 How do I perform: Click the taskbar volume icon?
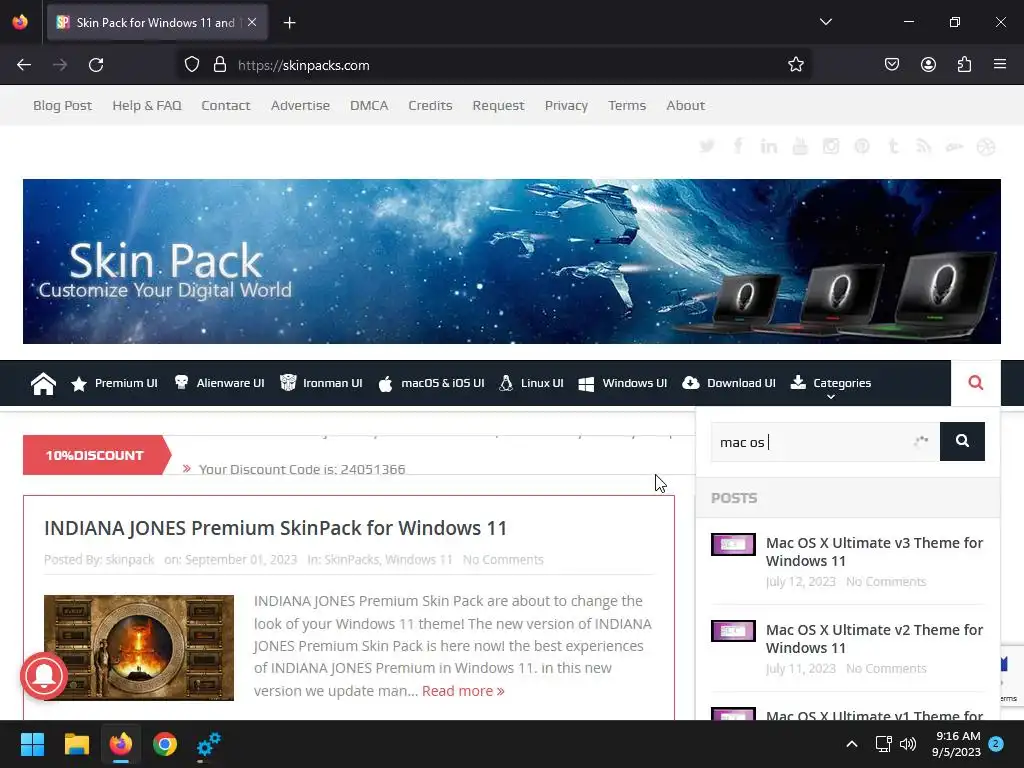pyautogui.click(x=908, y=744)
